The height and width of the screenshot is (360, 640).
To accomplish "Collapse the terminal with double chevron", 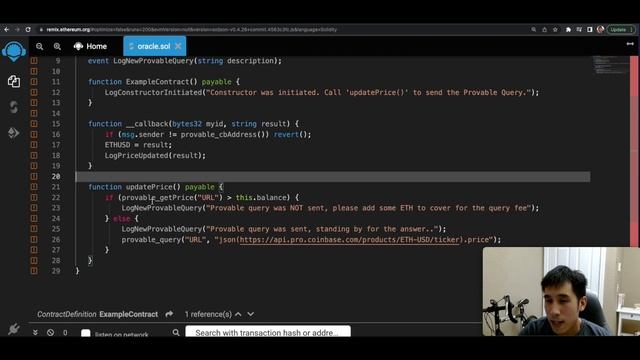I will click(x=36, y=332).
